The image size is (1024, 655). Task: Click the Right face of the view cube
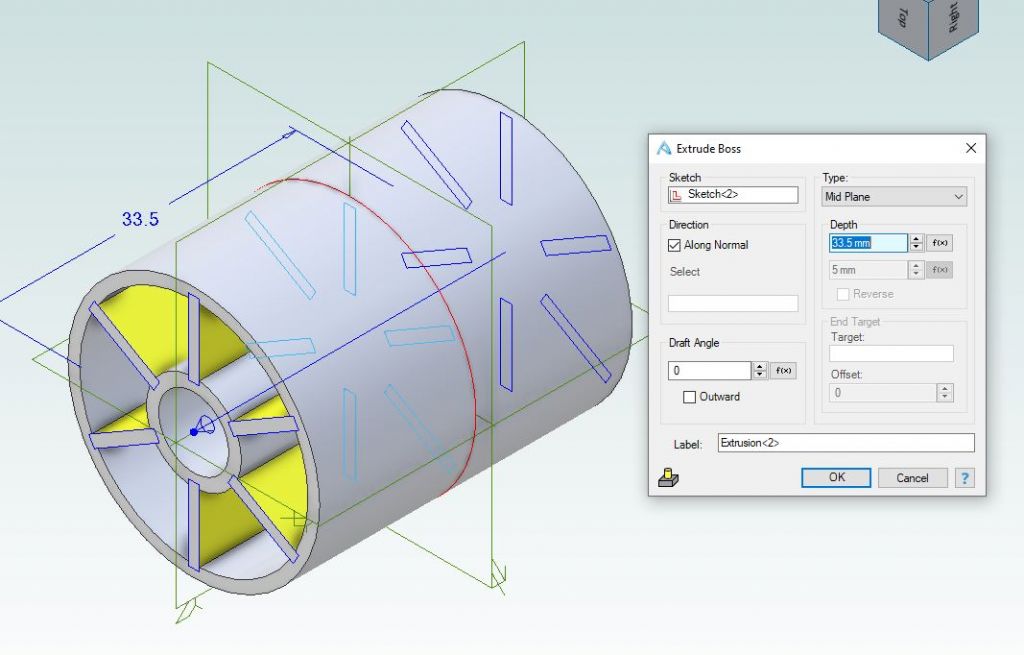tap(953, 18)
